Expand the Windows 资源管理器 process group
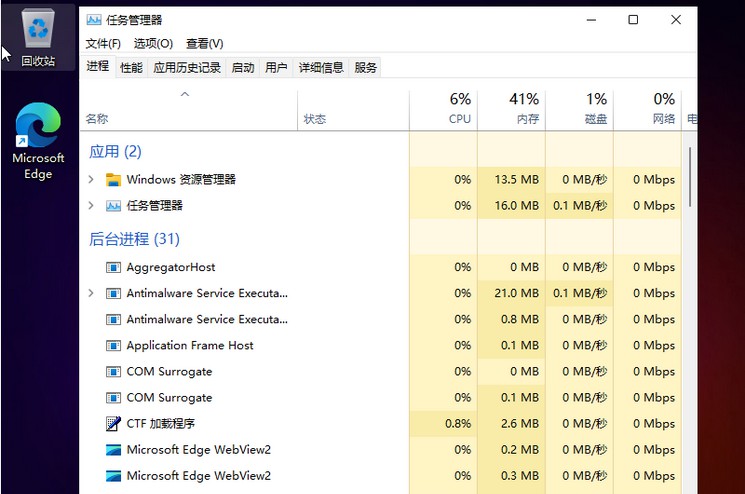Image resolution: width=745 pixels, height=494 pixels. click(x=91, y=180)
